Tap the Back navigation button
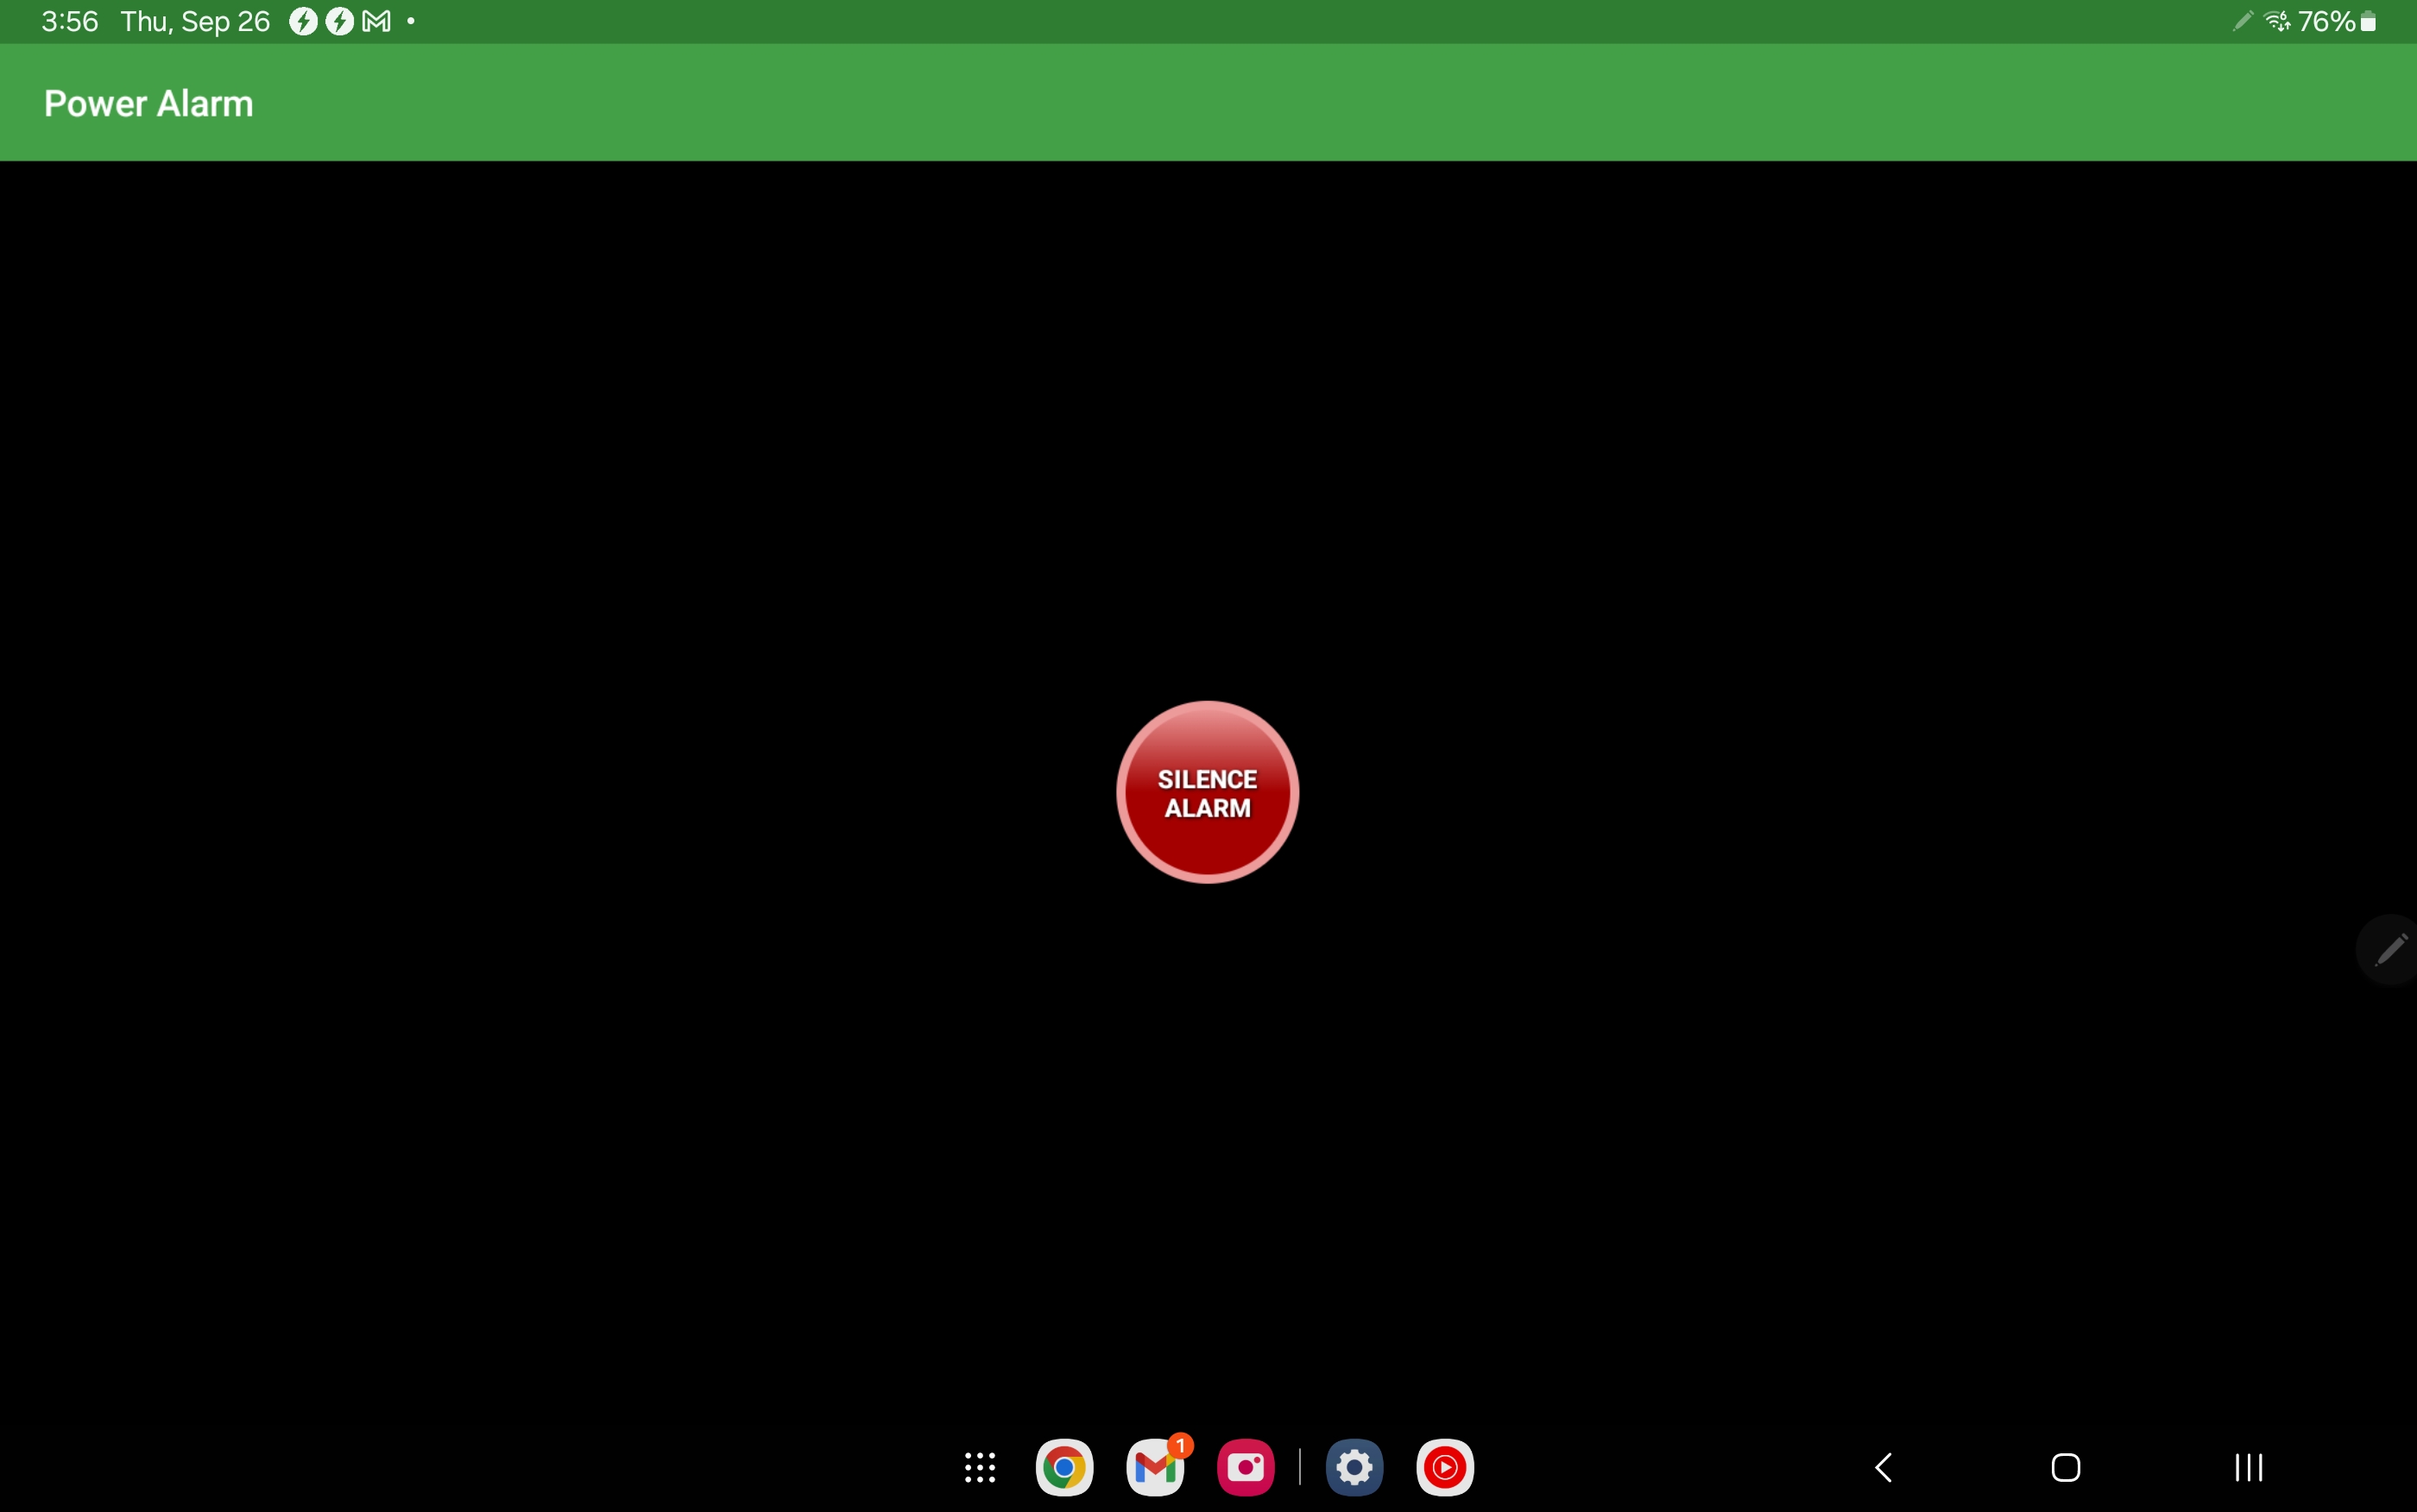This screenshot has width=2417, height=1512. coord(1884,1467)
